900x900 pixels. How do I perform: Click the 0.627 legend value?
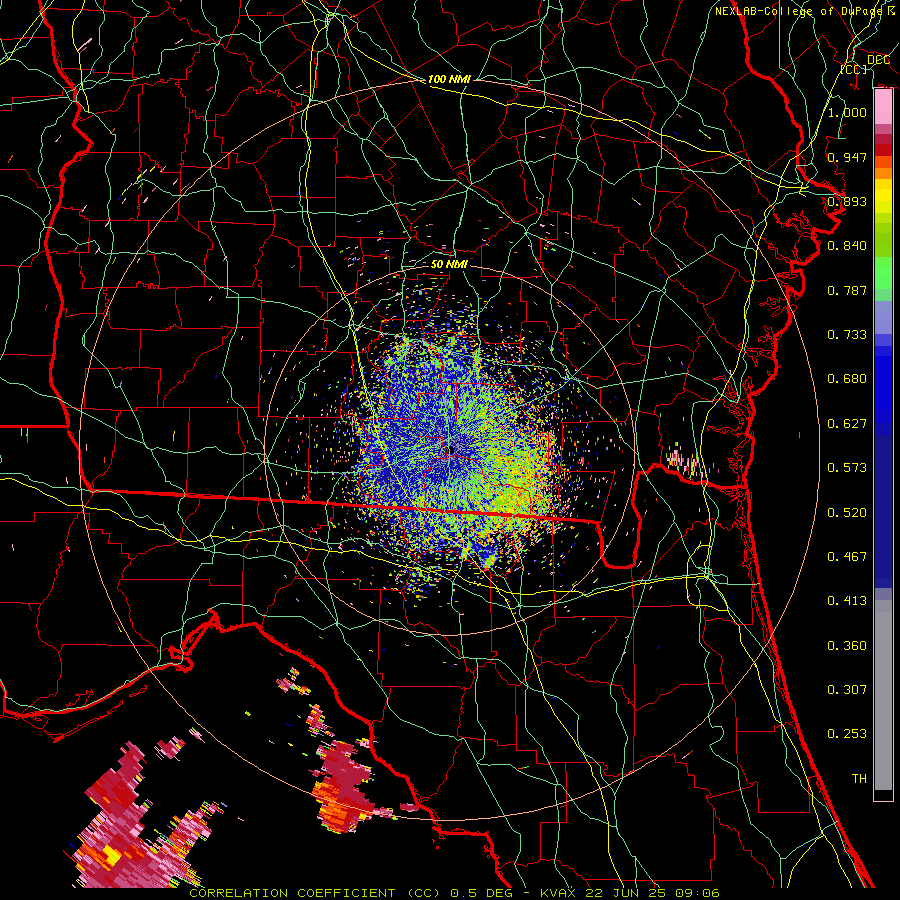[847, 424]
